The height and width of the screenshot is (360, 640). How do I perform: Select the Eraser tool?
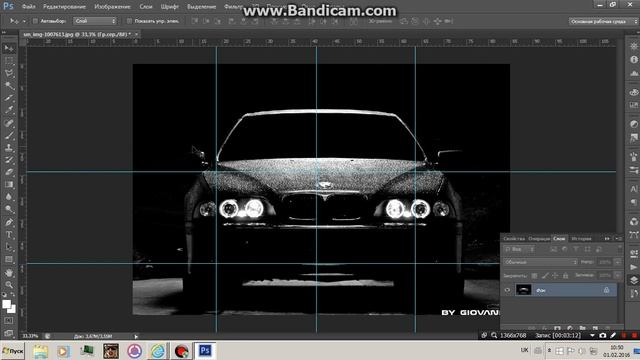pyautogui.click(x=9, y=172)
